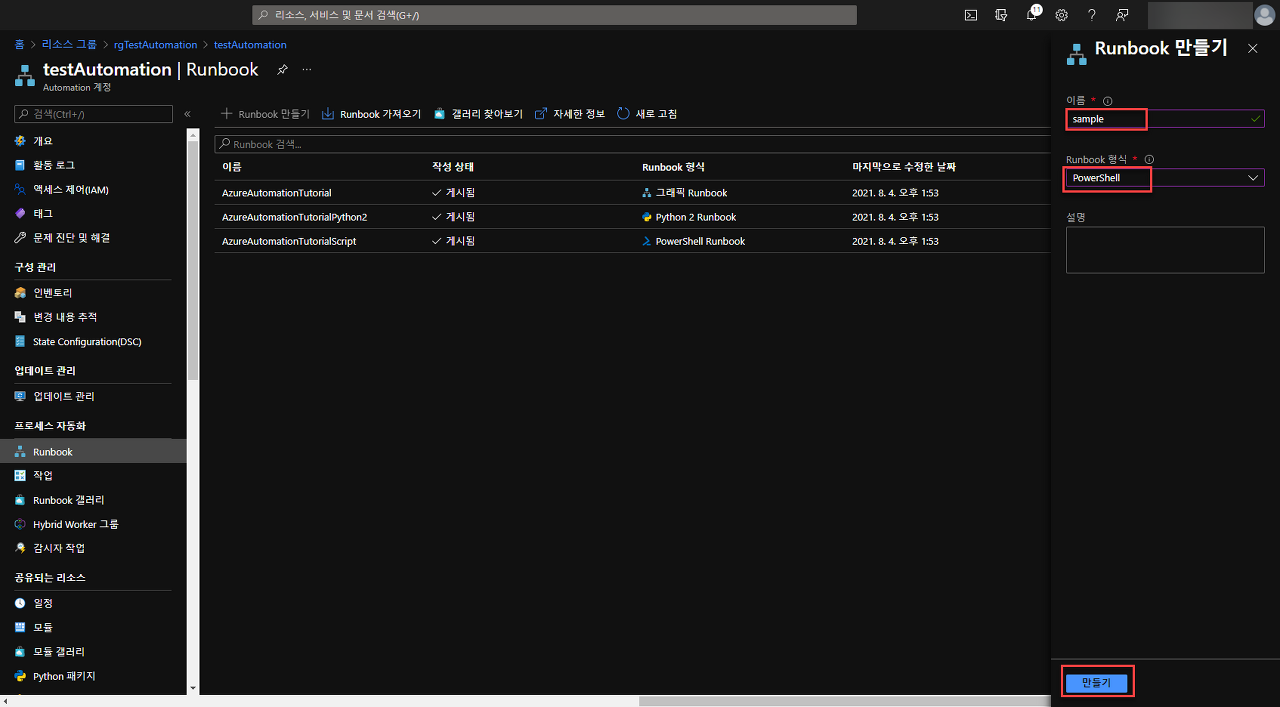Open notifications bell icon

tap(1032, 15)
